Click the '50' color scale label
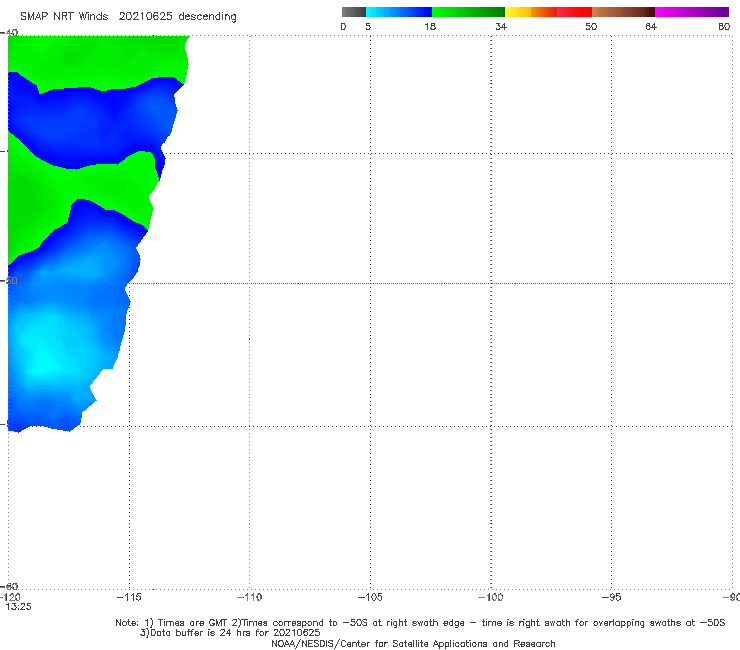 click(591, 26)
